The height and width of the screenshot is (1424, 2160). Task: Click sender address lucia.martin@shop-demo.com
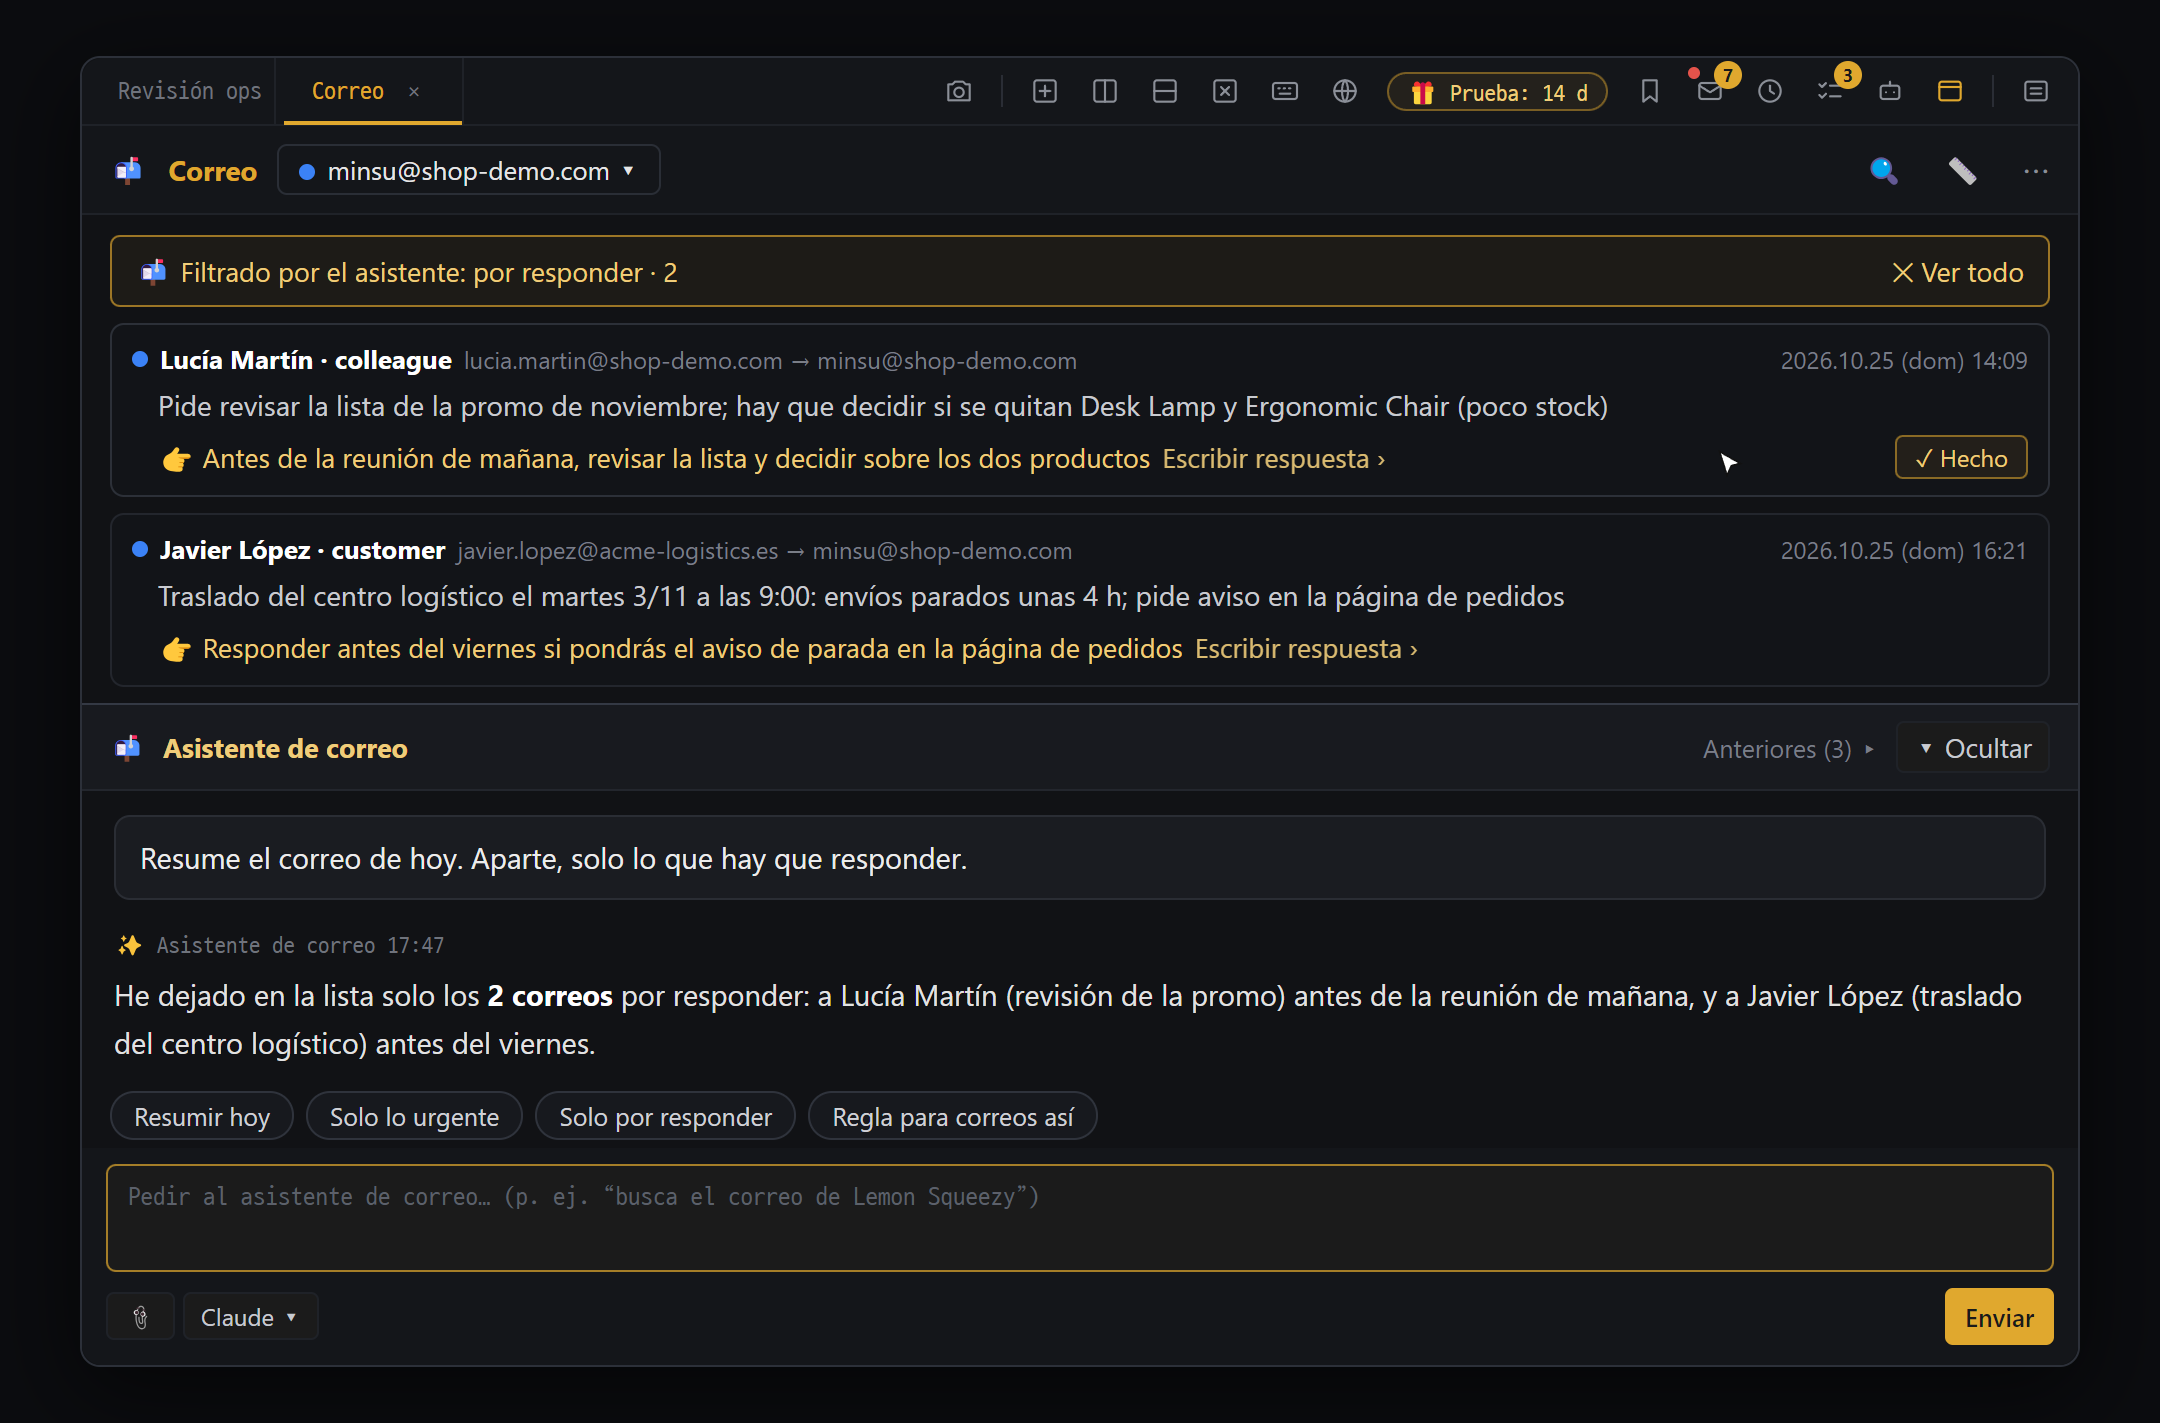pyautogui.click(x=623, y=361)
